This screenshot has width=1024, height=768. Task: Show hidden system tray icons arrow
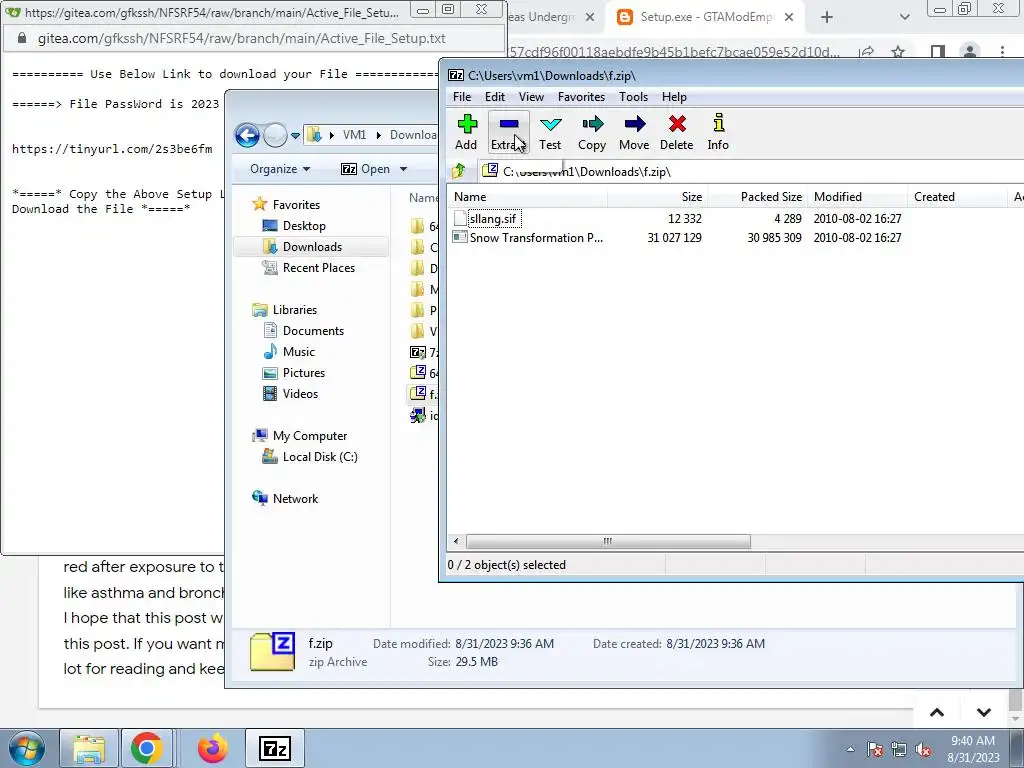850,749
